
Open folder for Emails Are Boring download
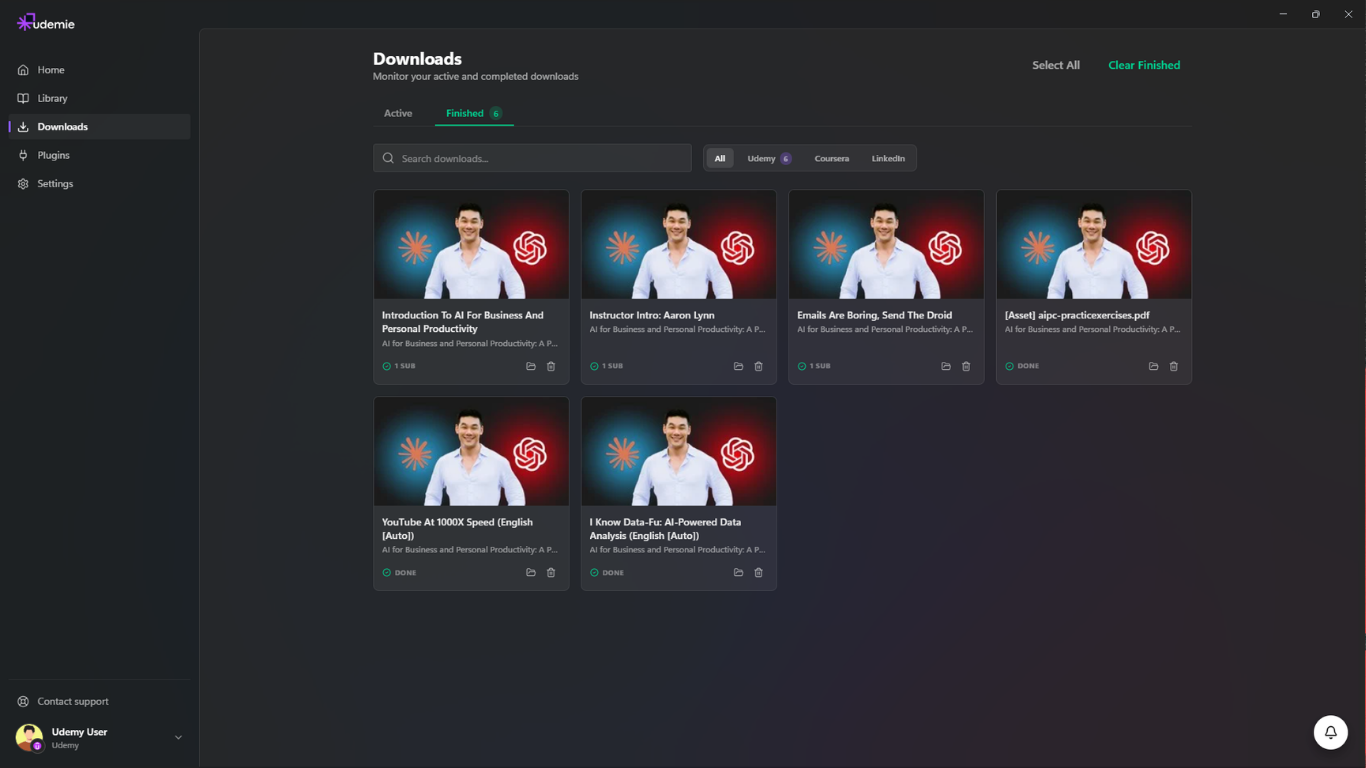click(946, 366)
